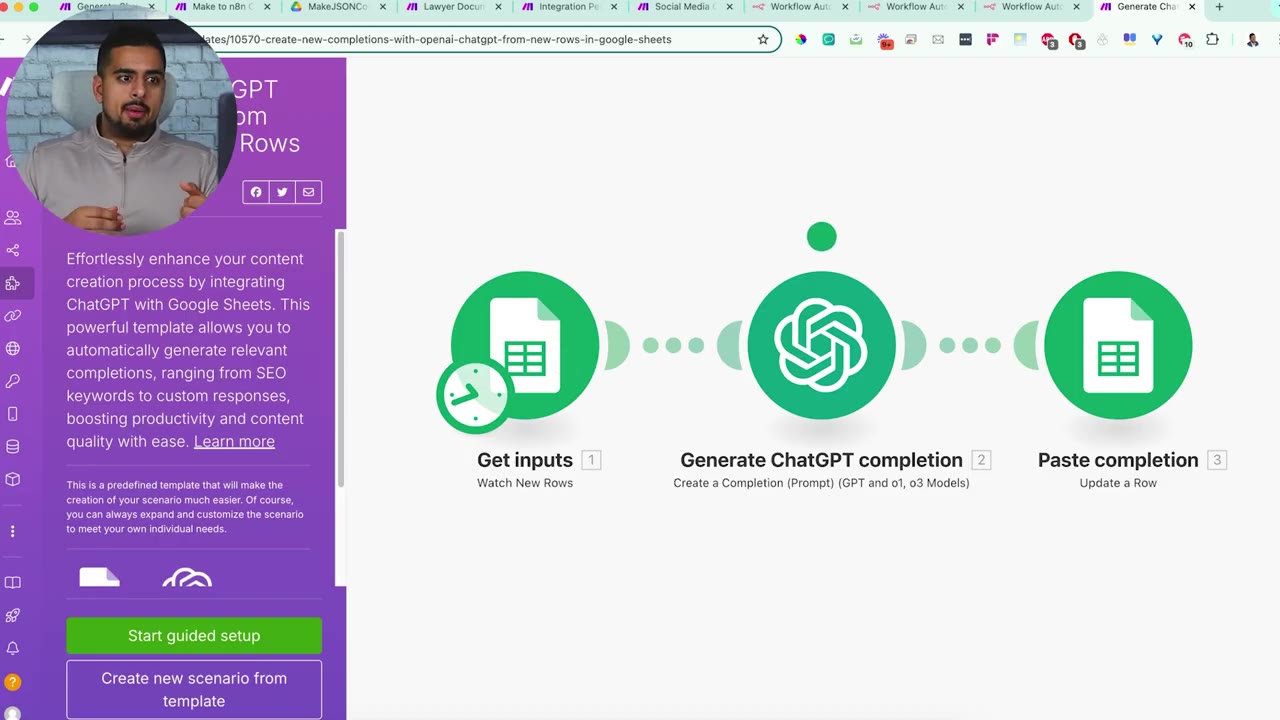Switch to Make to n8n browser tab

click(222, 7)
